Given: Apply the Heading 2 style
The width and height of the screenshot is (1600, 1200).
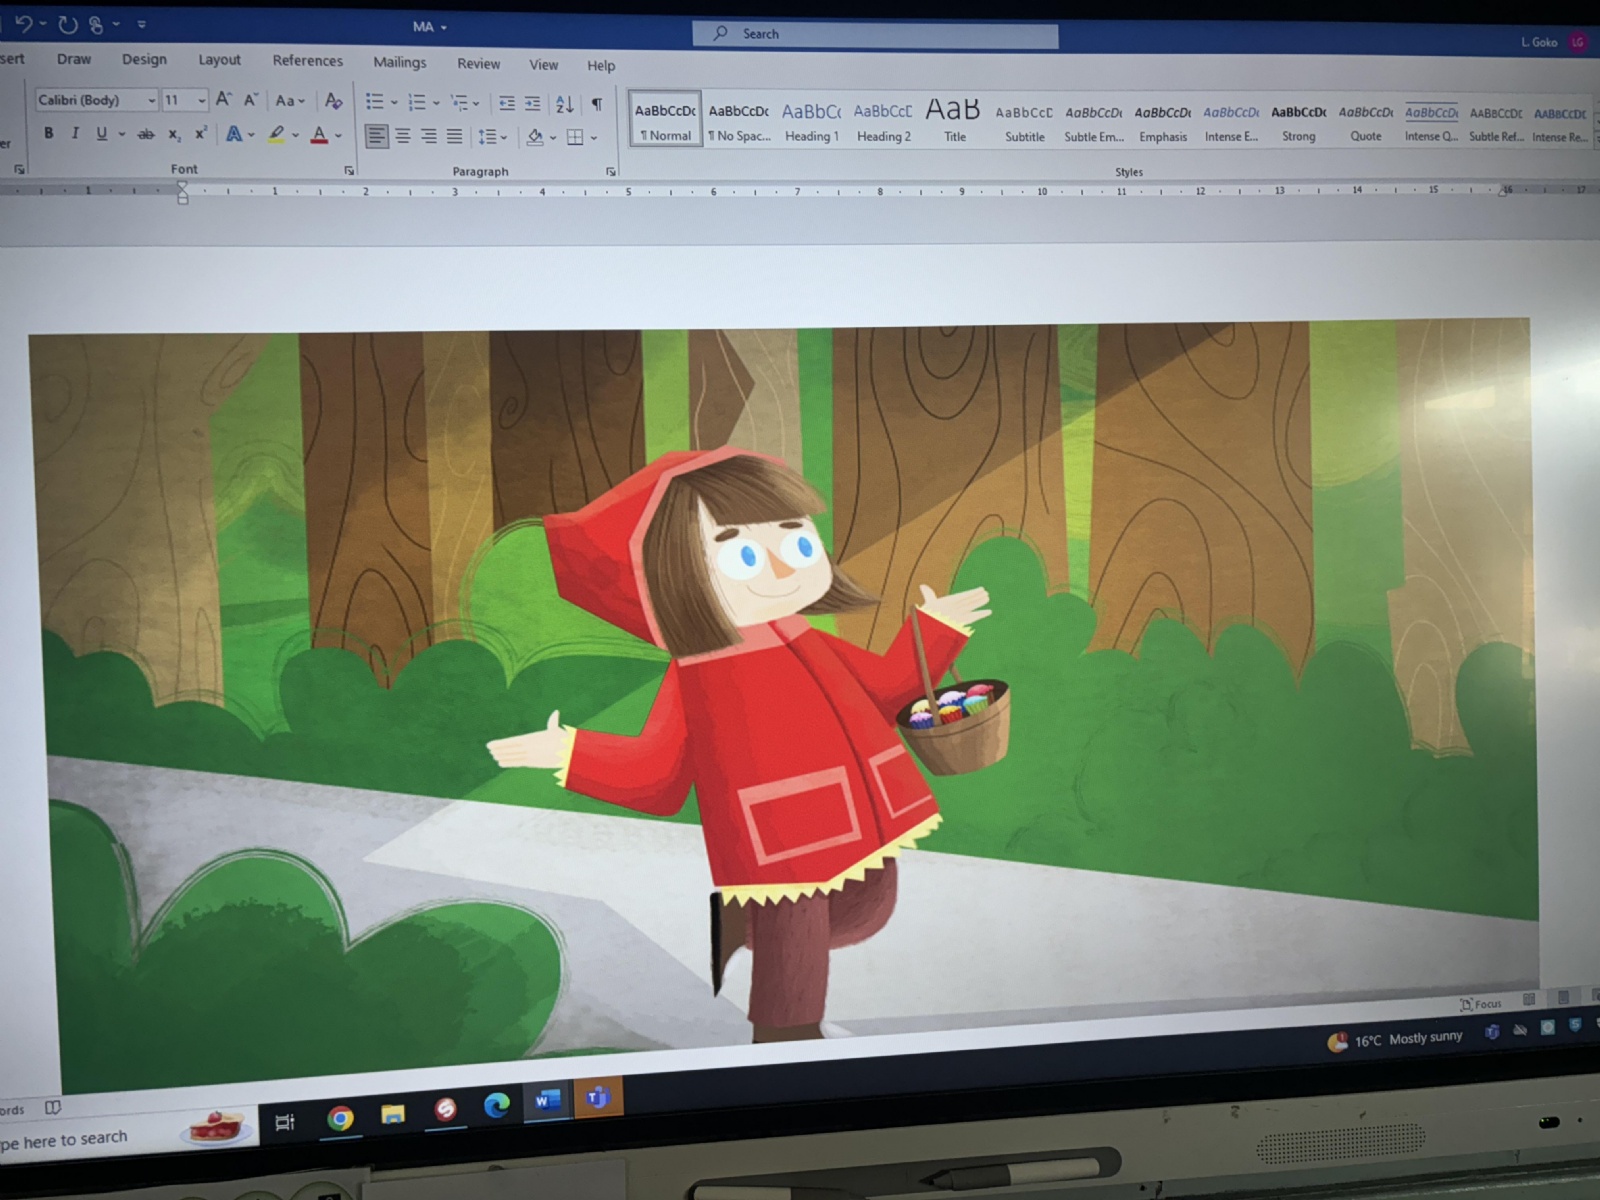Looking at the screenshot, I should (883, 122).
